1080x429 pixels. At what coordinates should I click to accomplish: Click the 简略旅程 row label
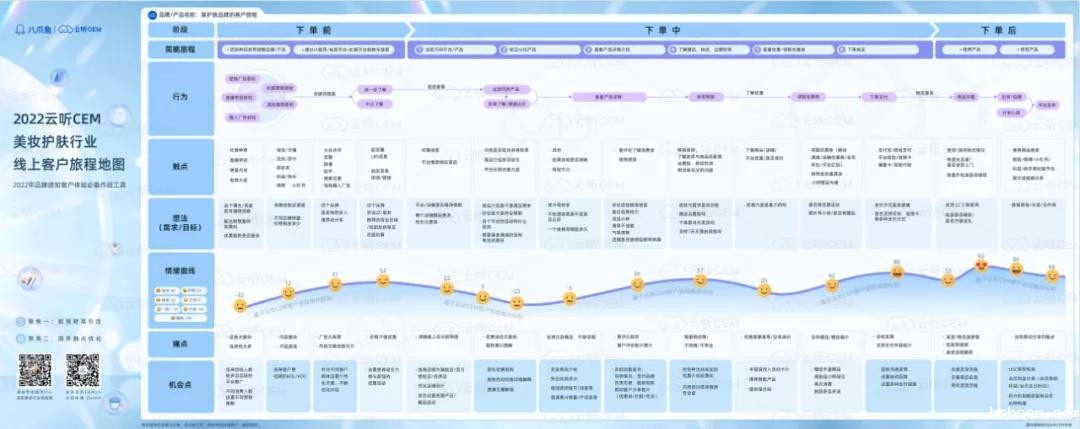174,48
